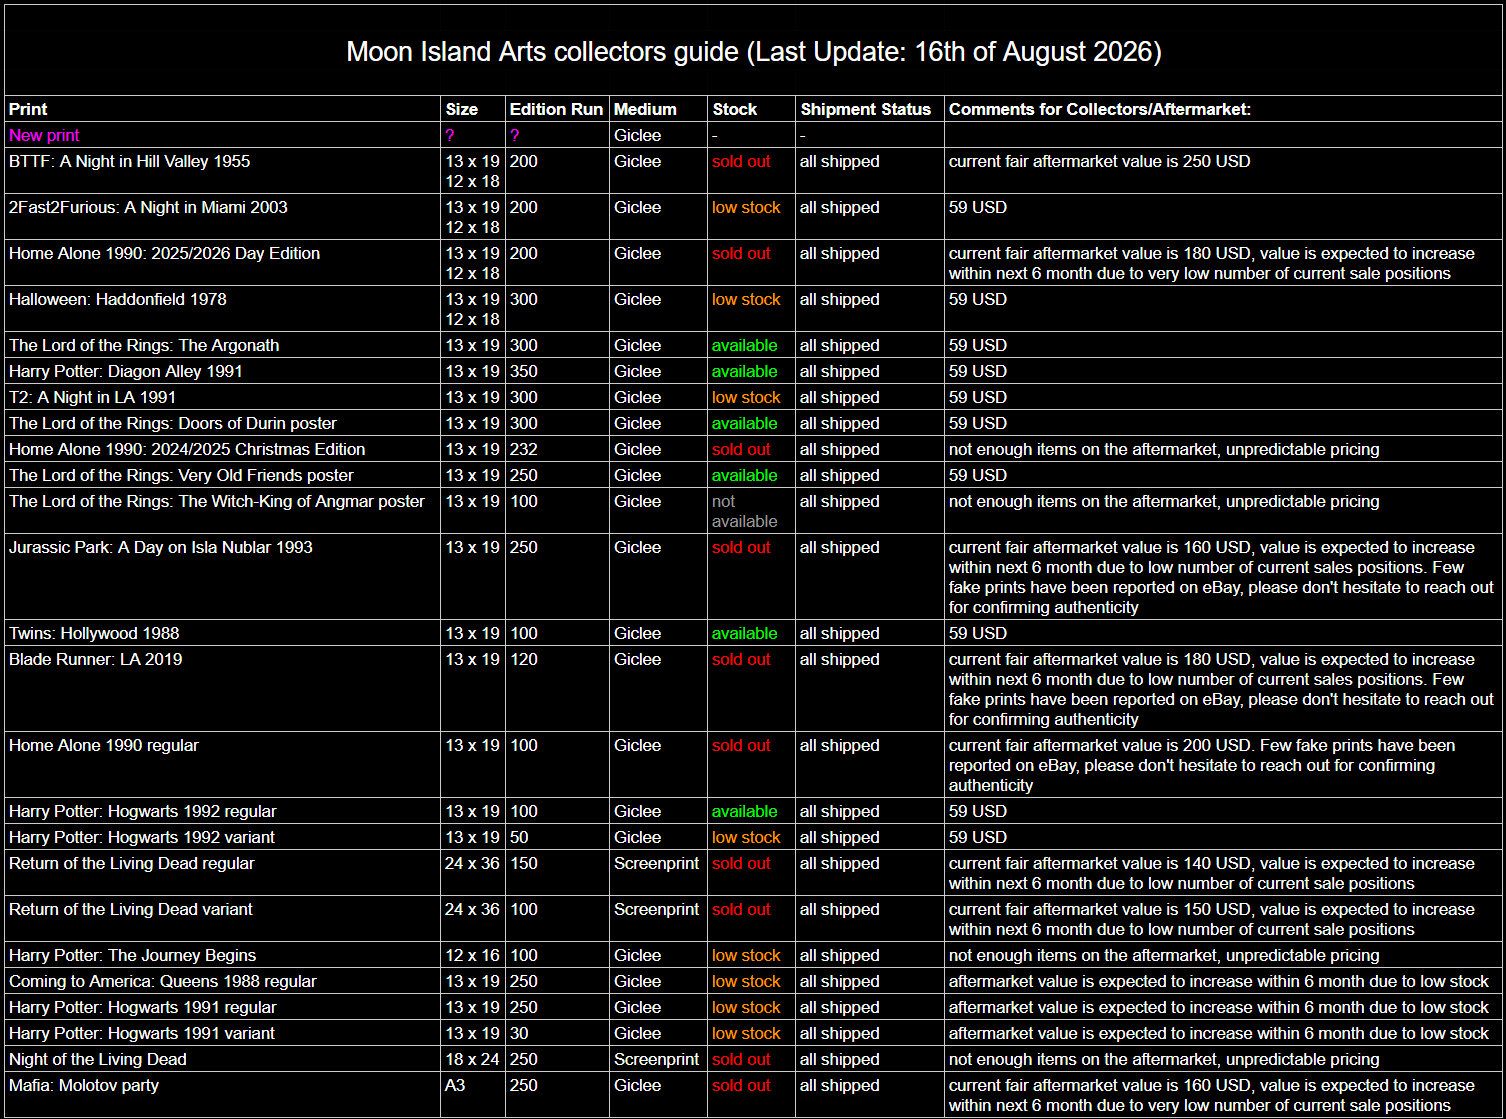
Task: Click Home Alone 1990: 2025/2026 Day Edition
Action: pyautogui.click(x=164, y=253)
